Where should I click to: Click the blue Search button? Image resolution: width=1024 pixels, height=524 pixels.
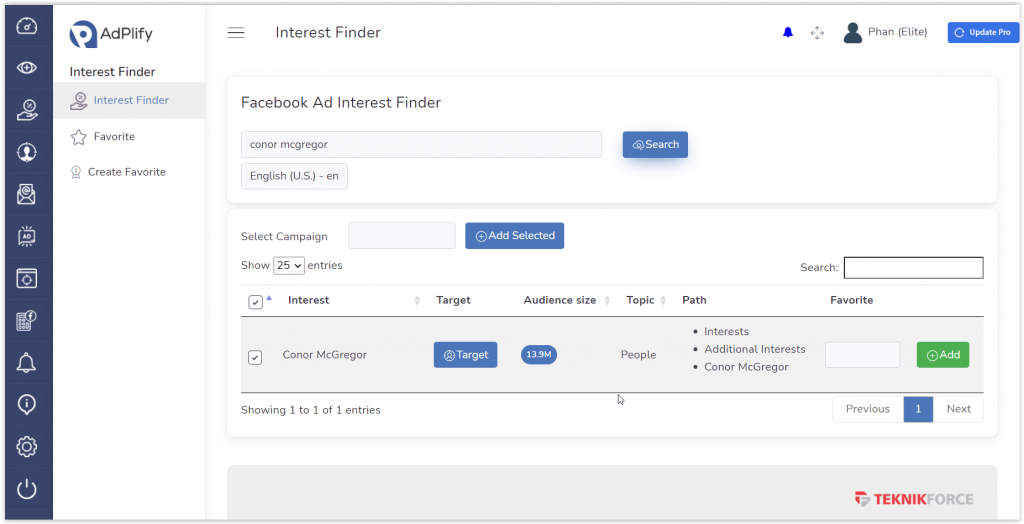pyautogui.click(x=655, y=145)
